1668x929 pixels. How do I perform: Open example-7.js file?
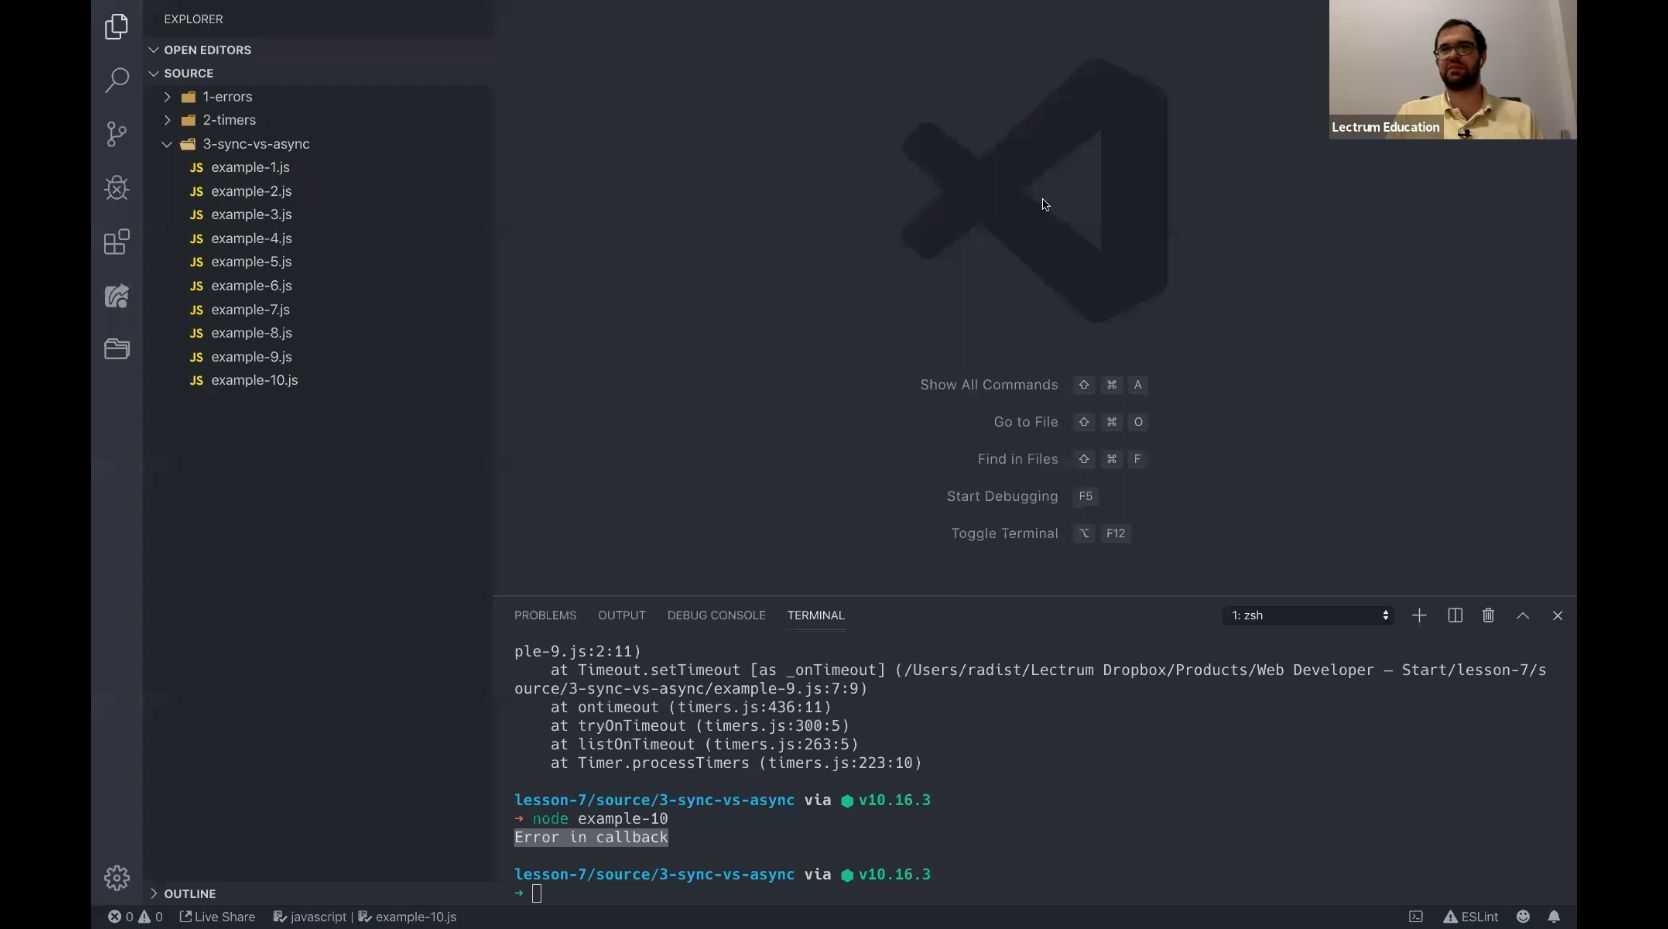pyautogui.click(x=318, y=310)
